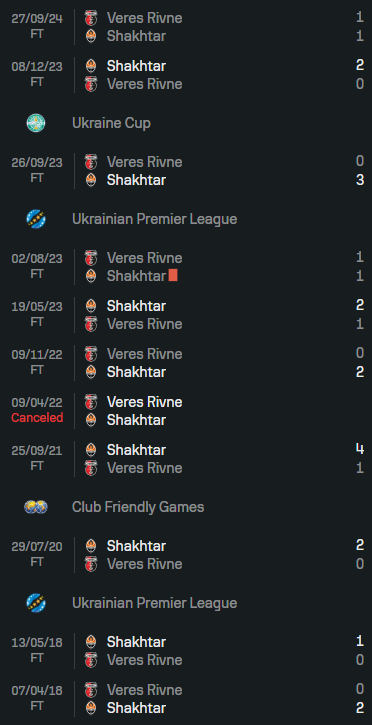Select Shakhtar in the 25/09/21 match

click(x=136, y=450)
